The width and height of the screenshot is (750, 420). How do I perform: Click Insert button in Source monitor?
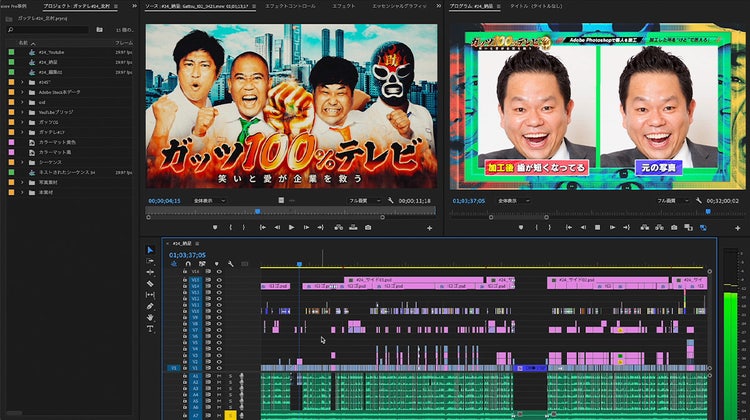pyautogui.click(x=339, y=228)
